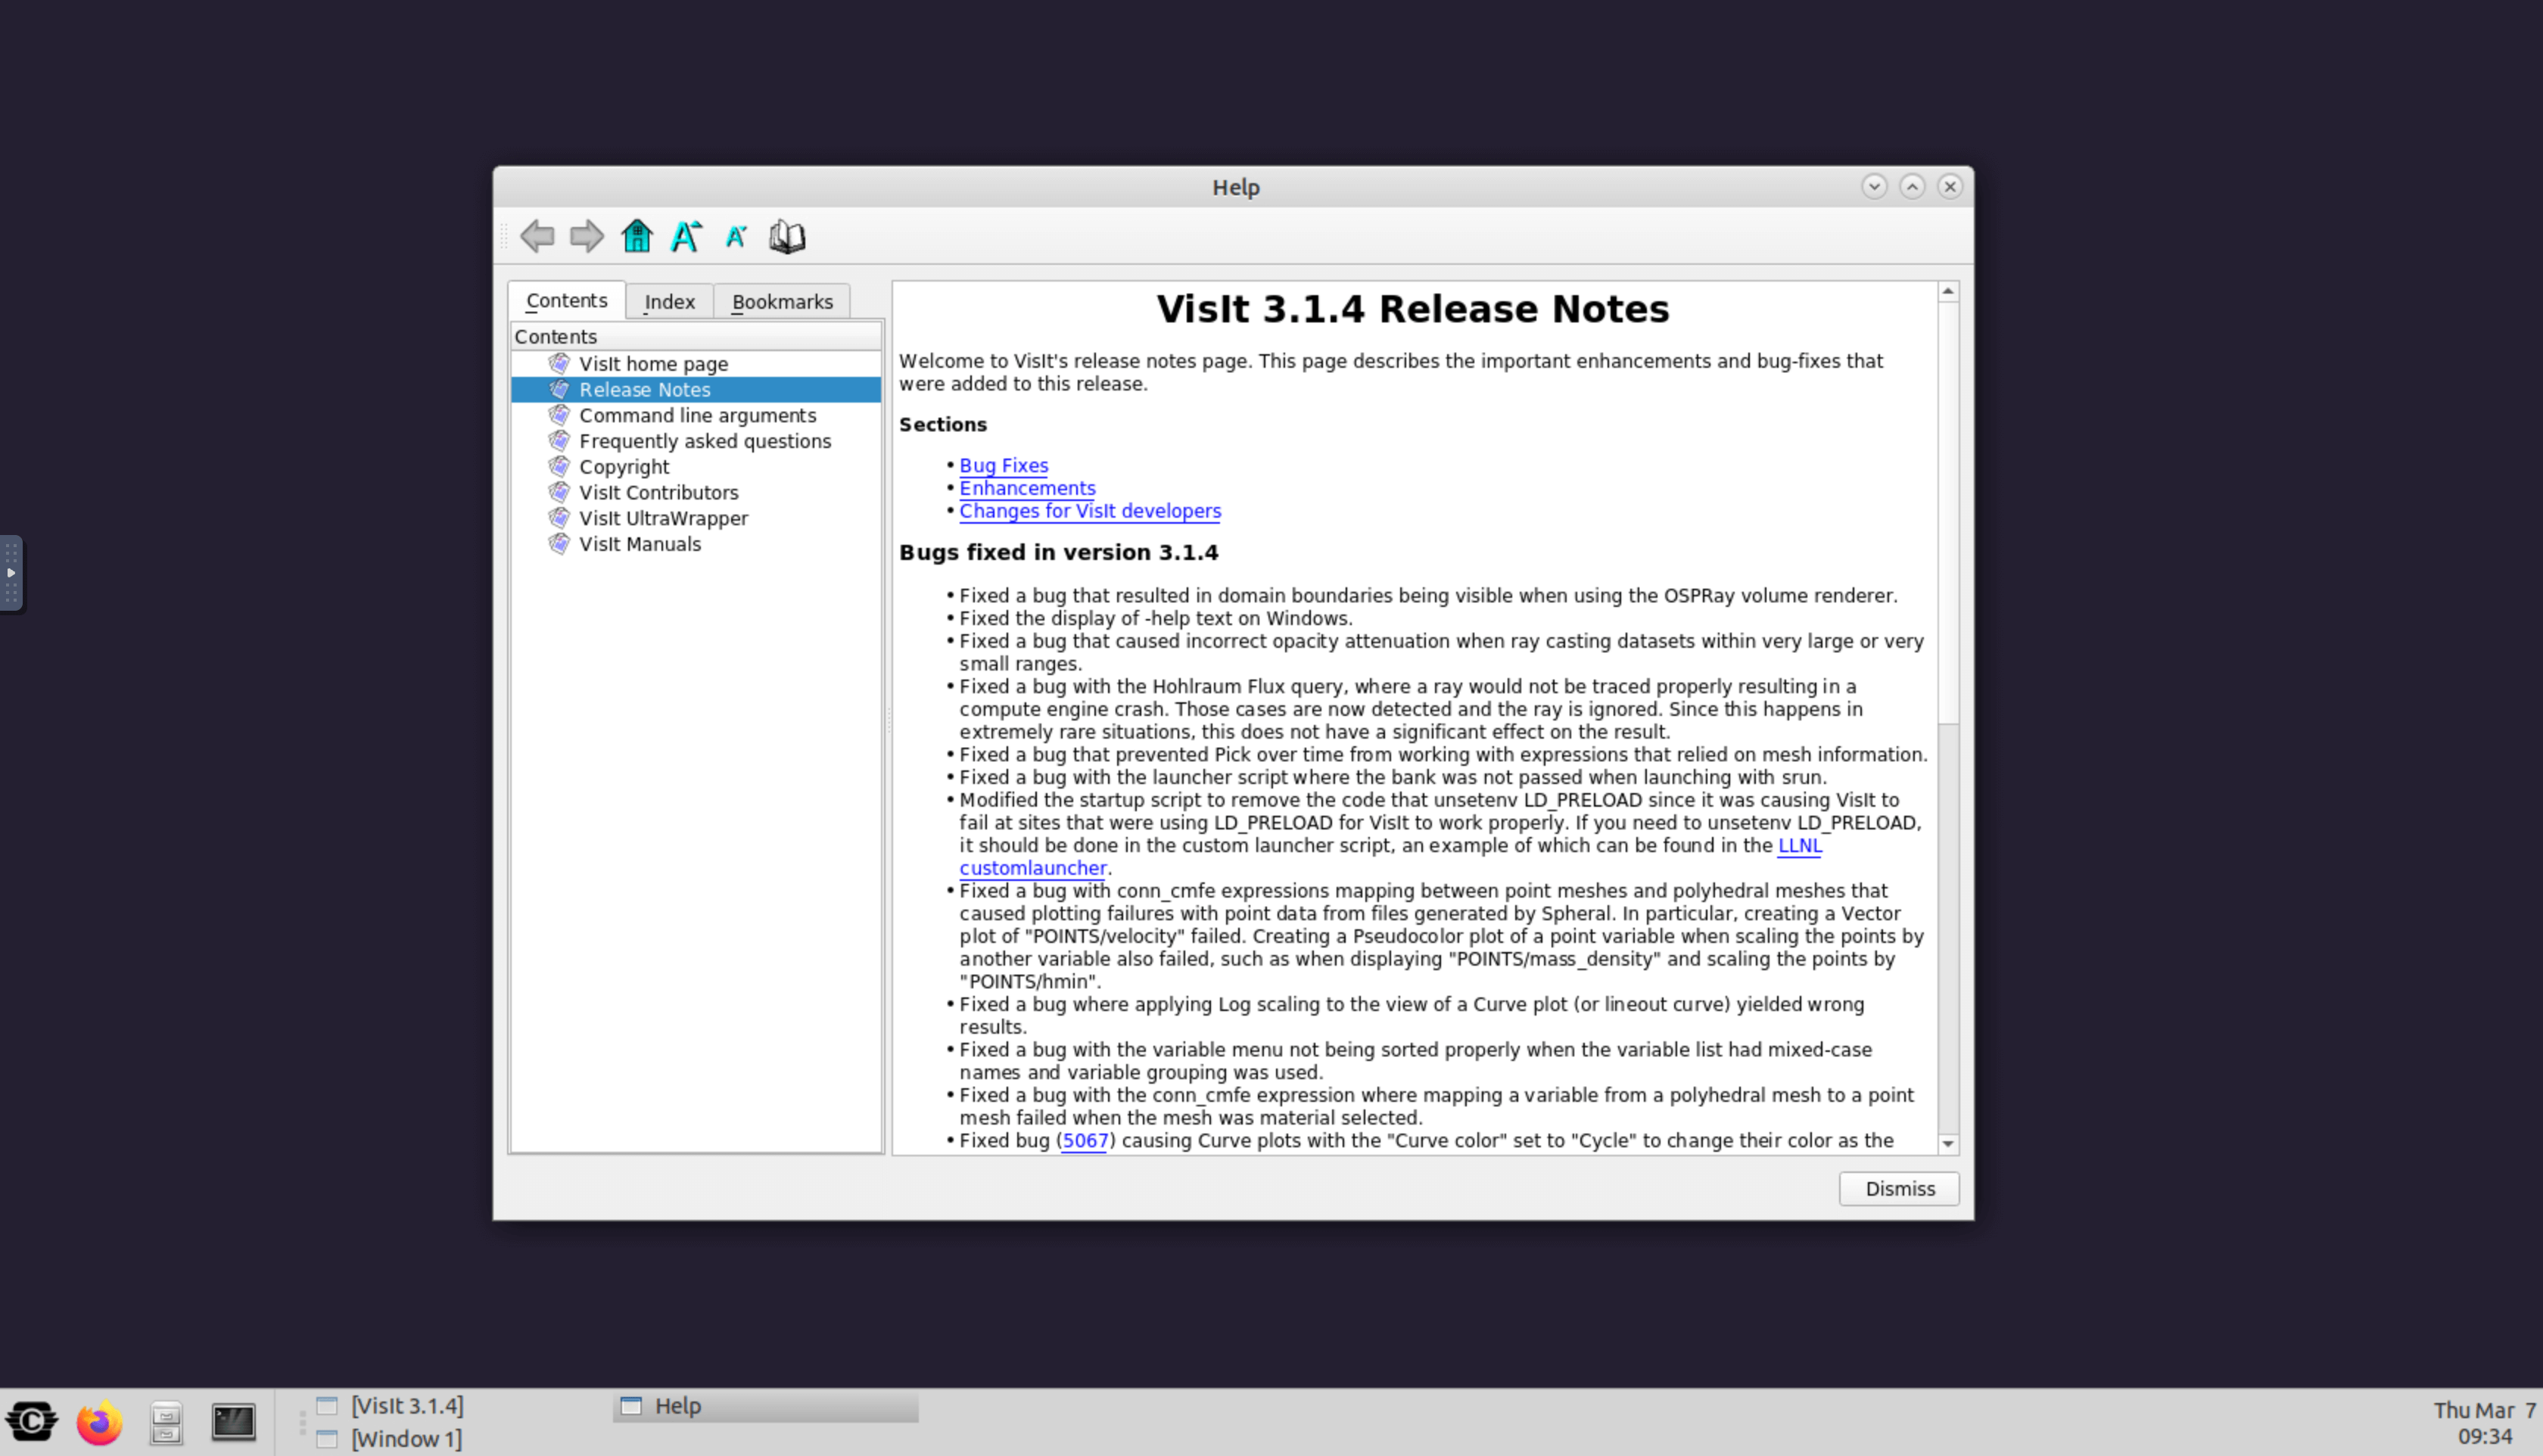This screenshot has width=2543, height=1456.
Task: Launch the terminal from taskbar
Action: [x=233, y=1422]
